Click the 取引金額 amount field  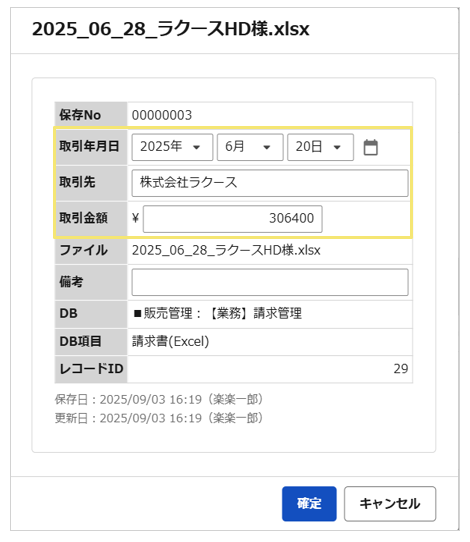coord(233,219)
